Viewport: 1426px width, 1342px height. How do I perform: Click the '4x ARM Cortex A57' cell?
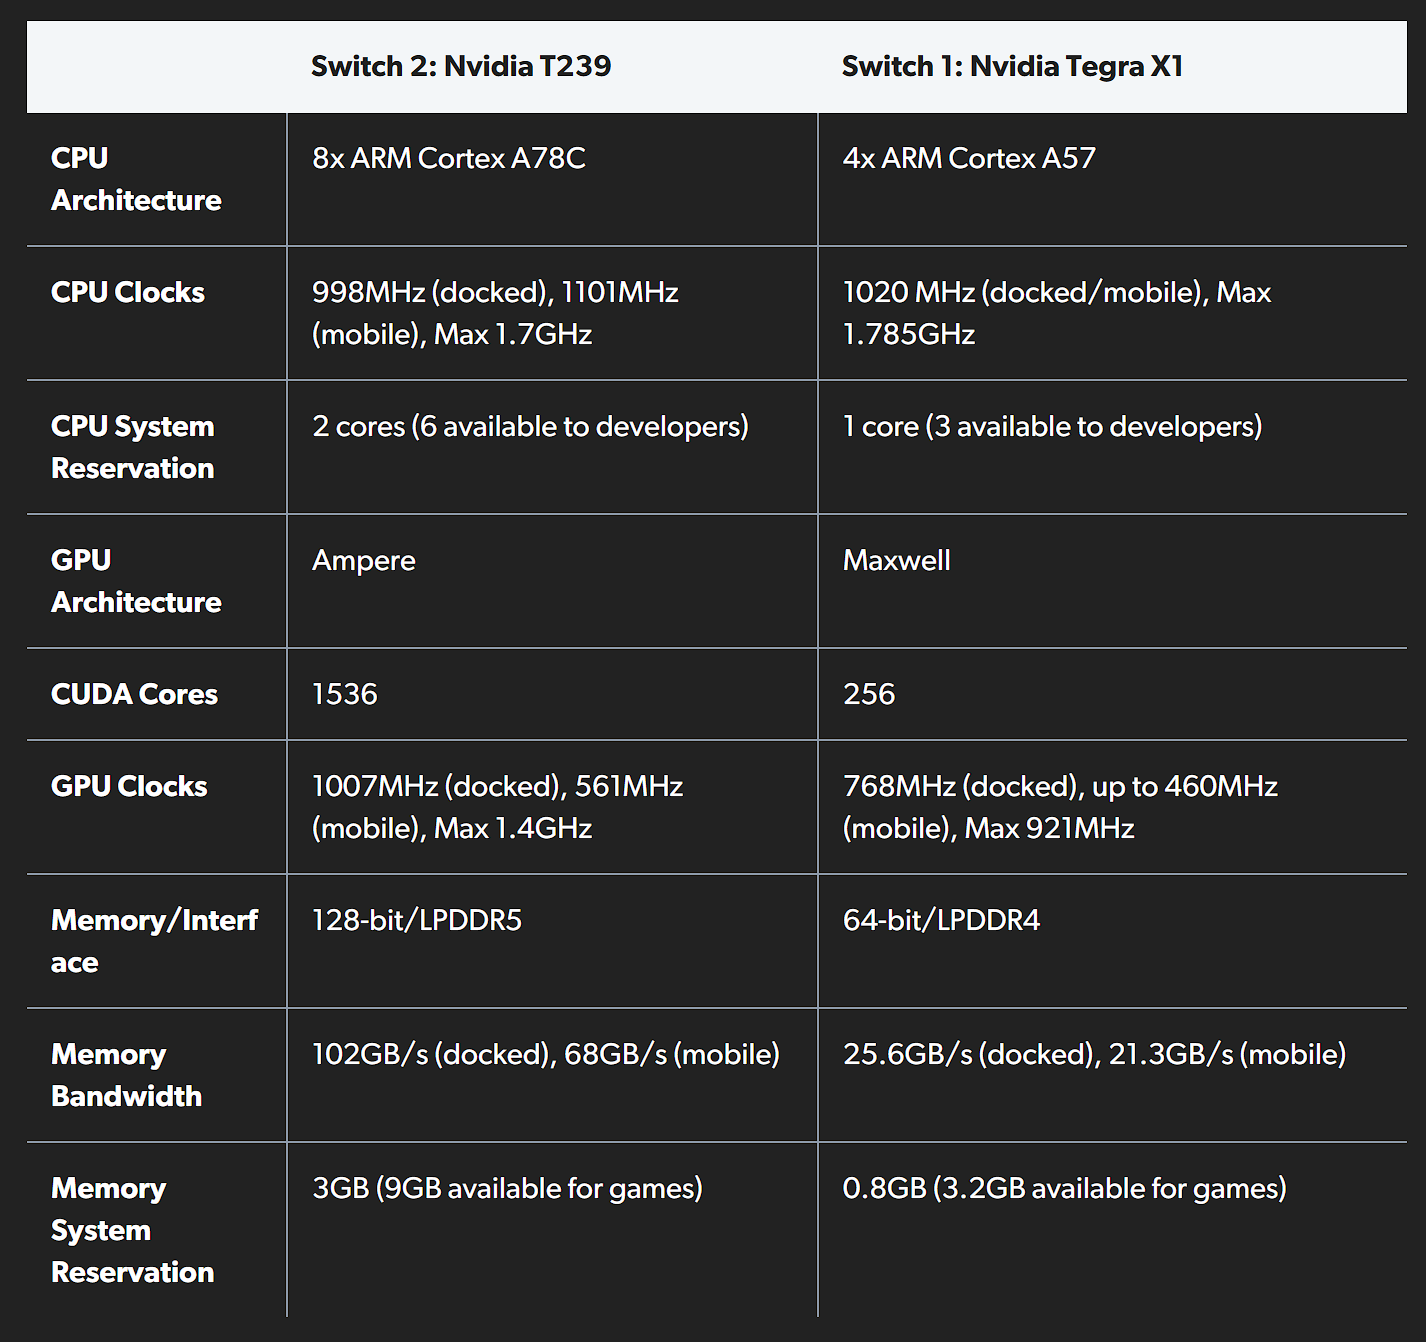(x=969, y=158)
